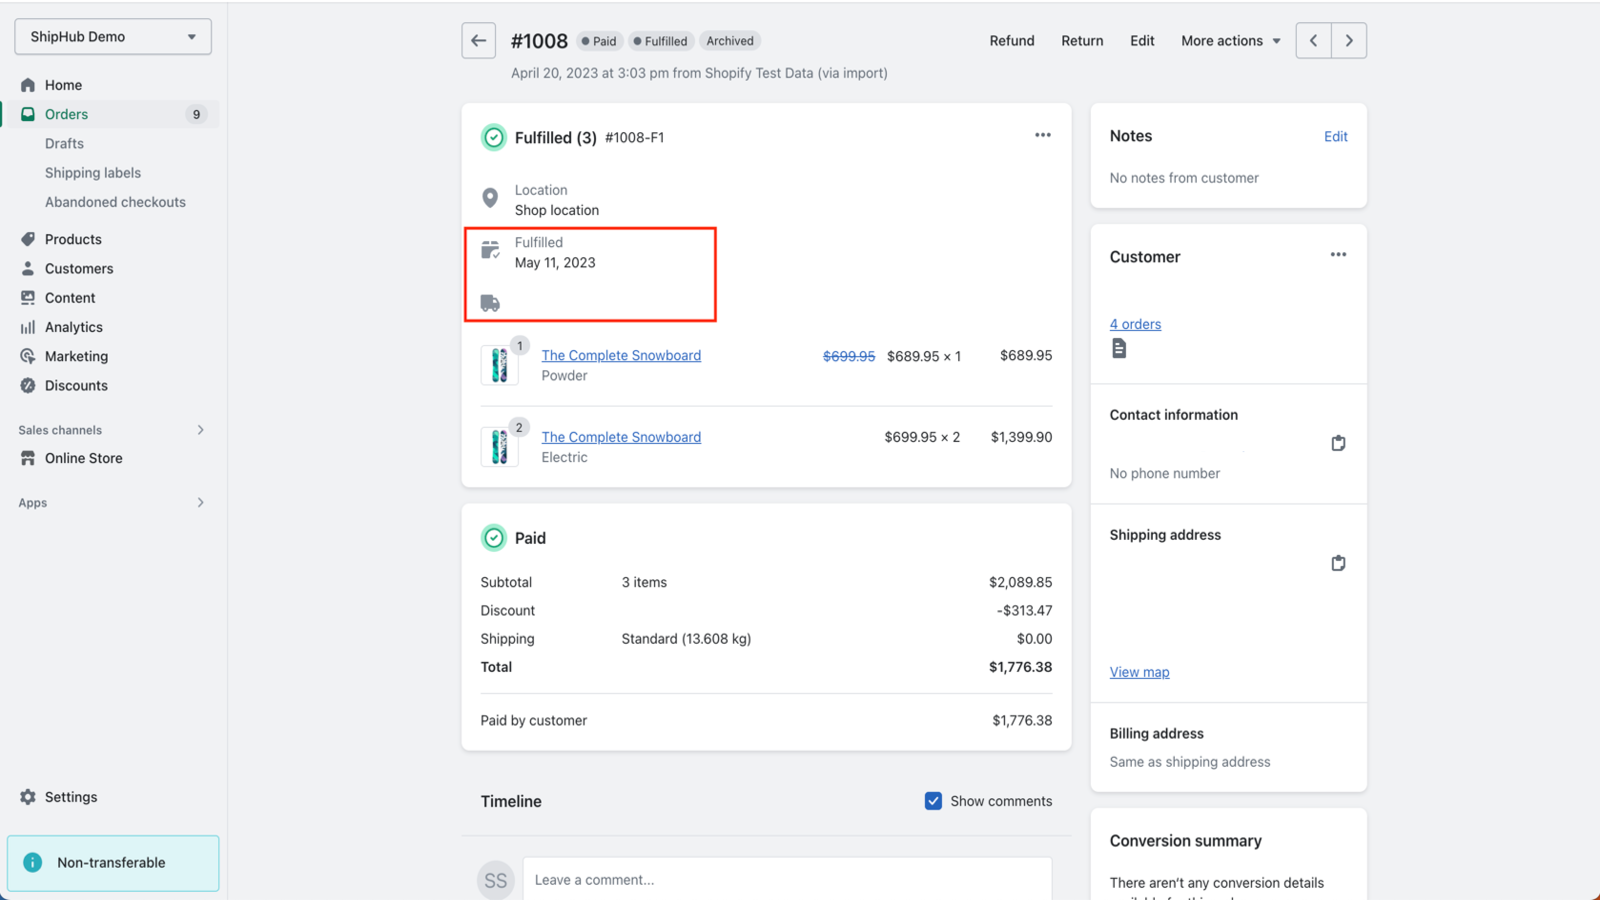The image size is (1600, 900).
Task: Open the Analytics section
Action: pyautogui.click(x=73, y=326)
